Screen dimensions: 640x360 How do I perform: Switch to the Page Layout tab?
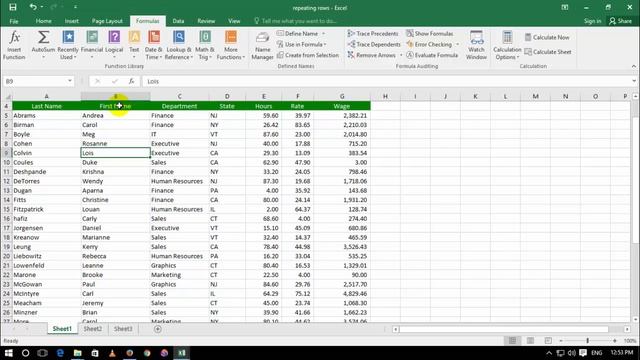[107, 21]
